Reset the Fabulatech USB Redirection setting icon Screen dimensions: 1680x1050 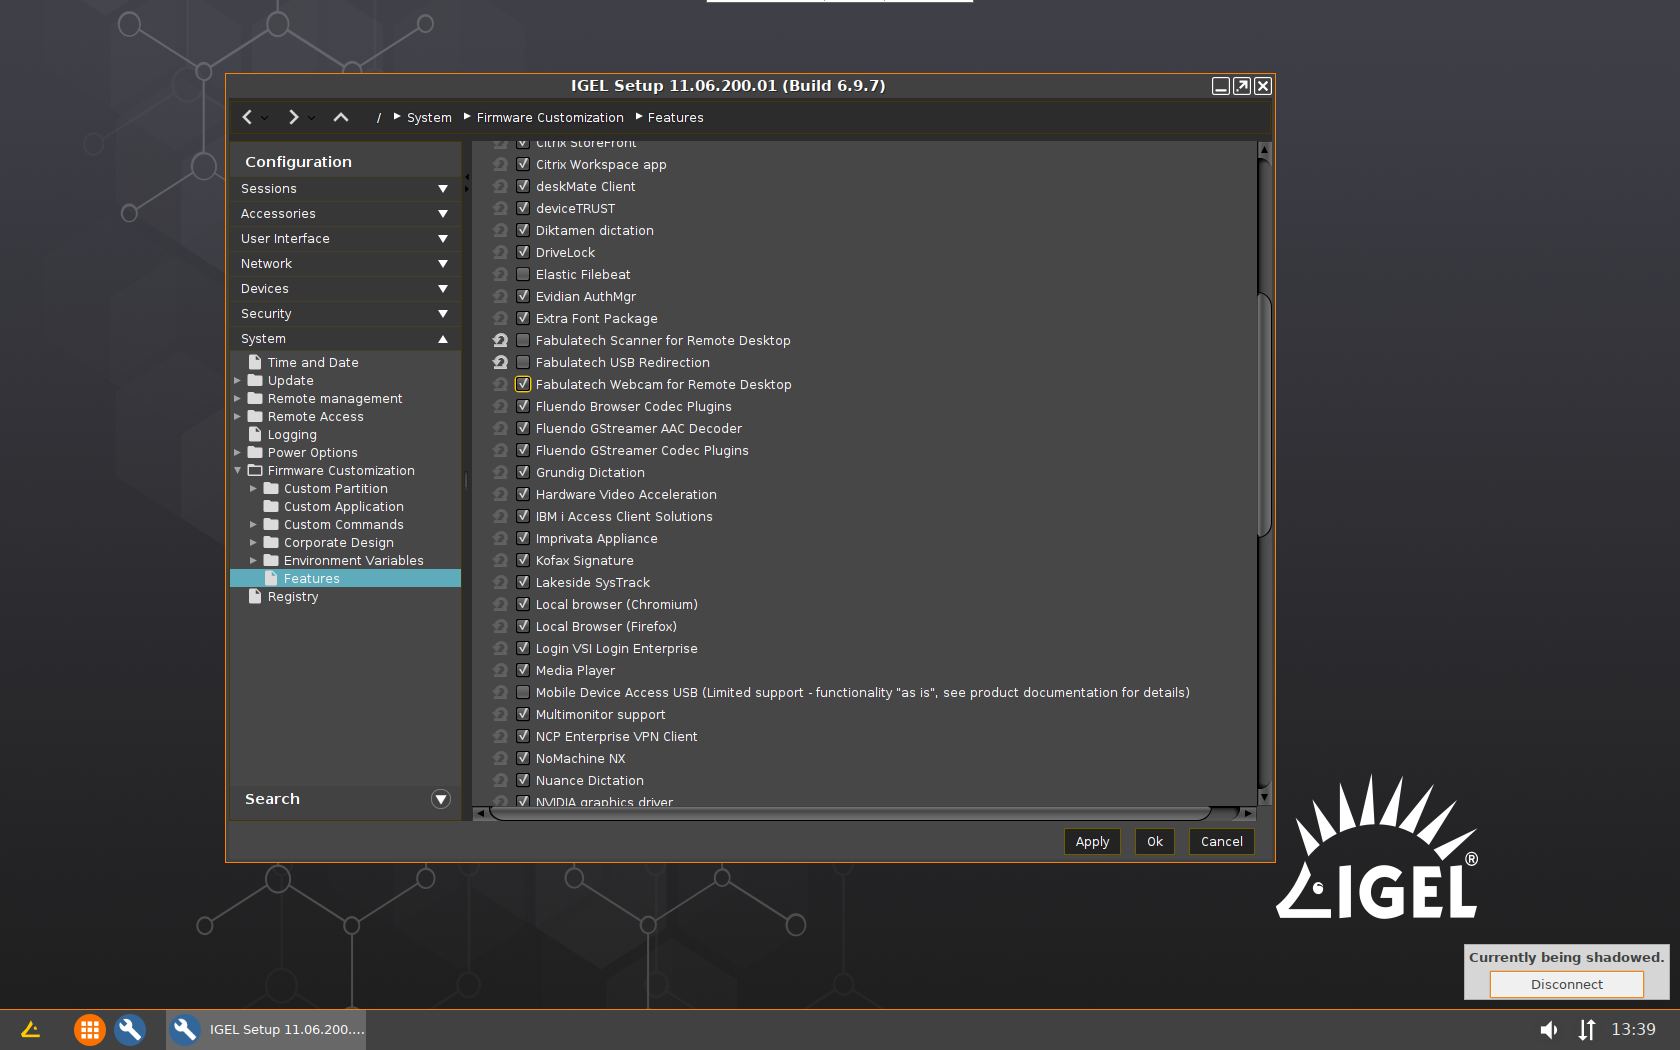tap(501, 363)
